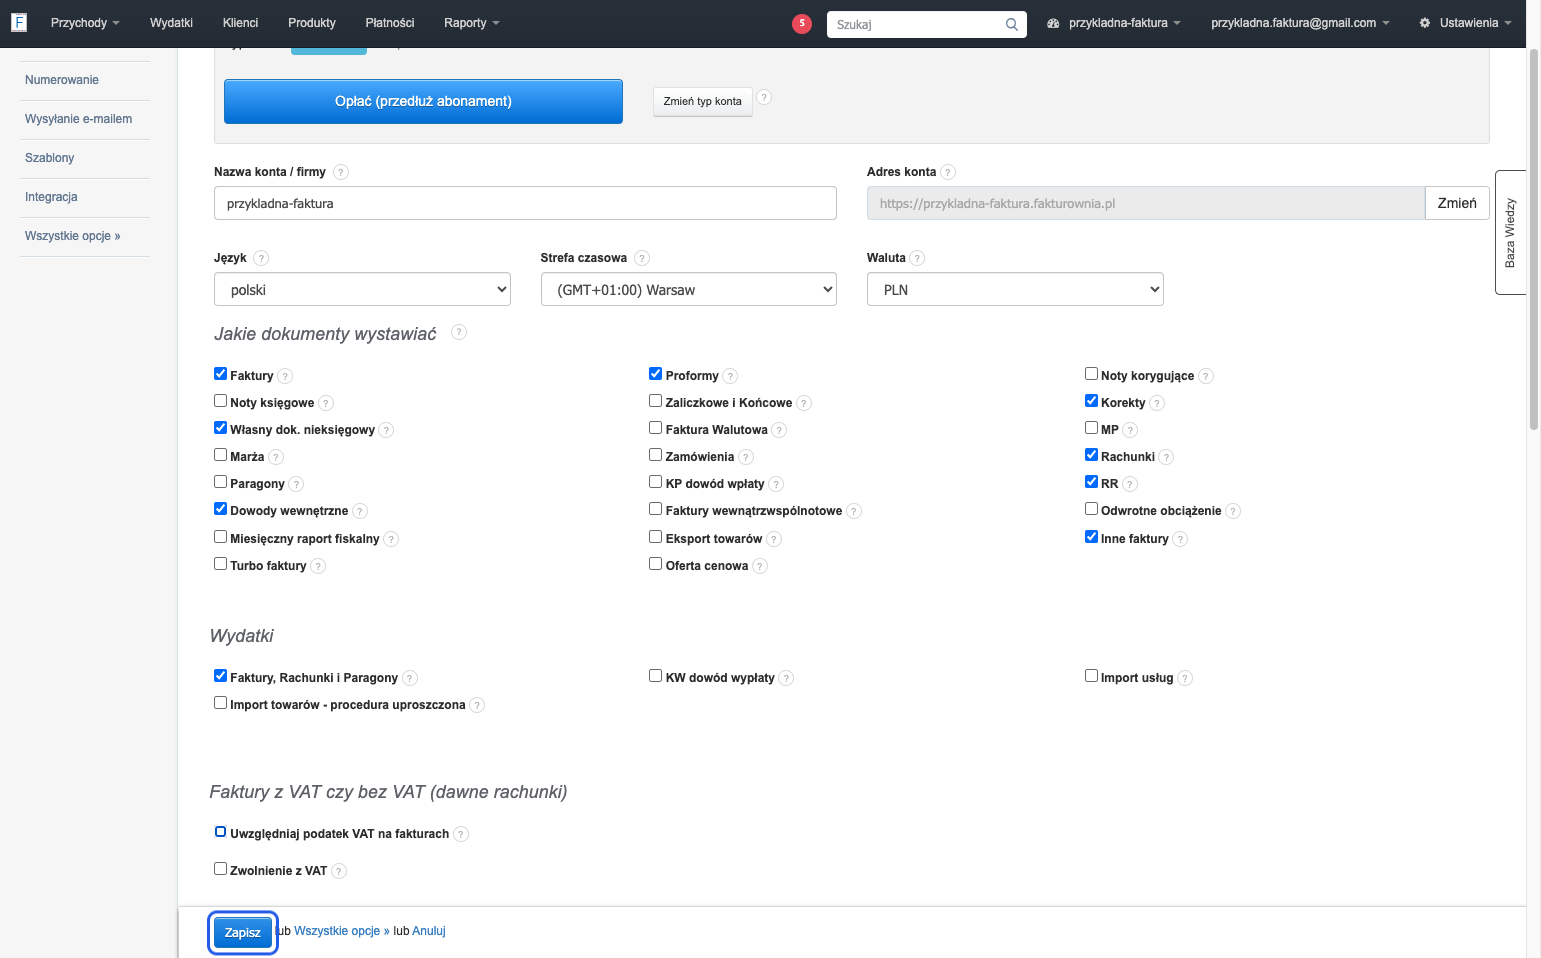Click the Nazwa konta / firmy input field
The height and width of the screenshot is (958, 1541).
pos(525,203)
